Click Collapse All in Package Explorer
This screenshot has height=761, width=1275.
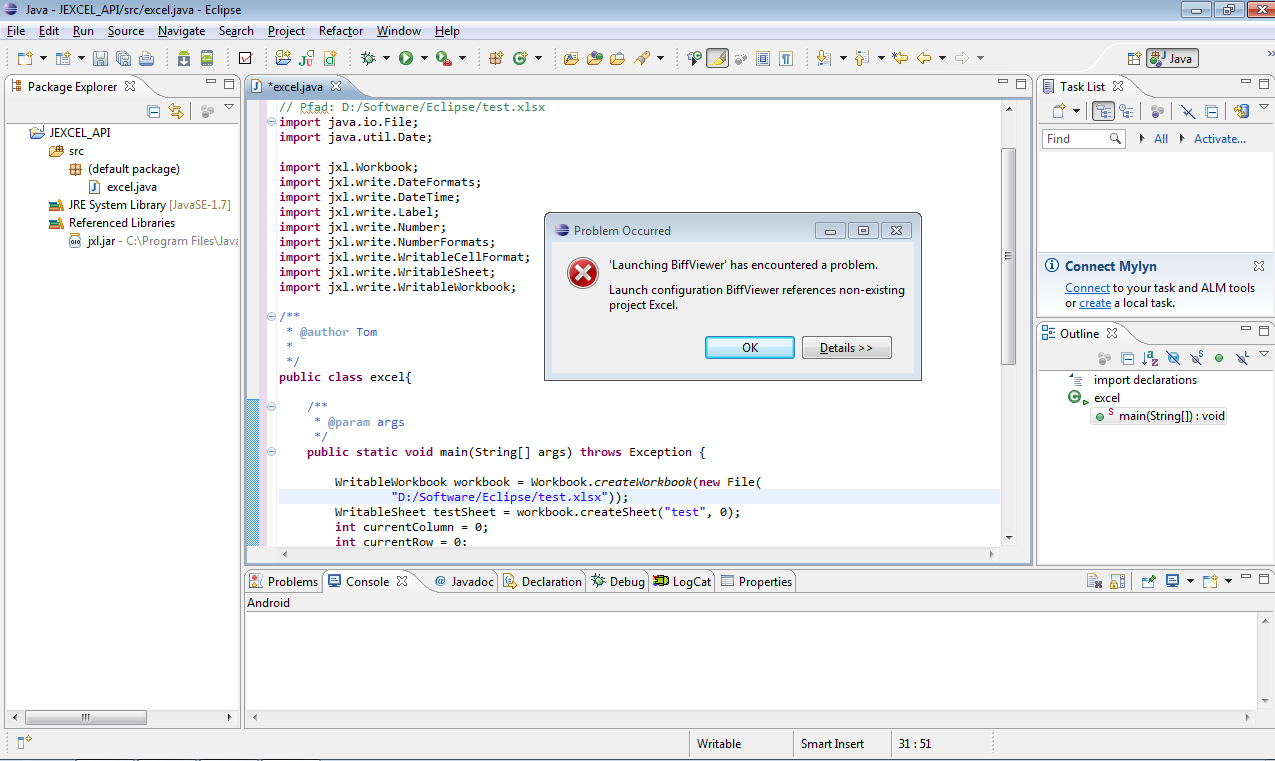point(154,111)
